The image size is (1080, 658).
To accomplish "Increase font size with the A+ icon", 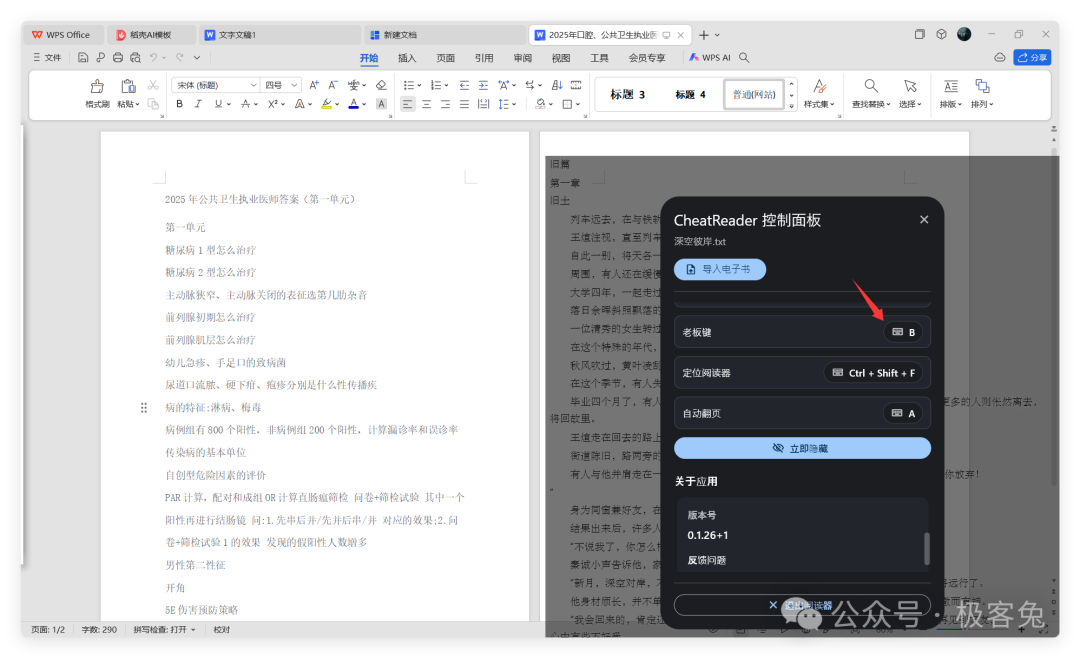I will [314, 85].
